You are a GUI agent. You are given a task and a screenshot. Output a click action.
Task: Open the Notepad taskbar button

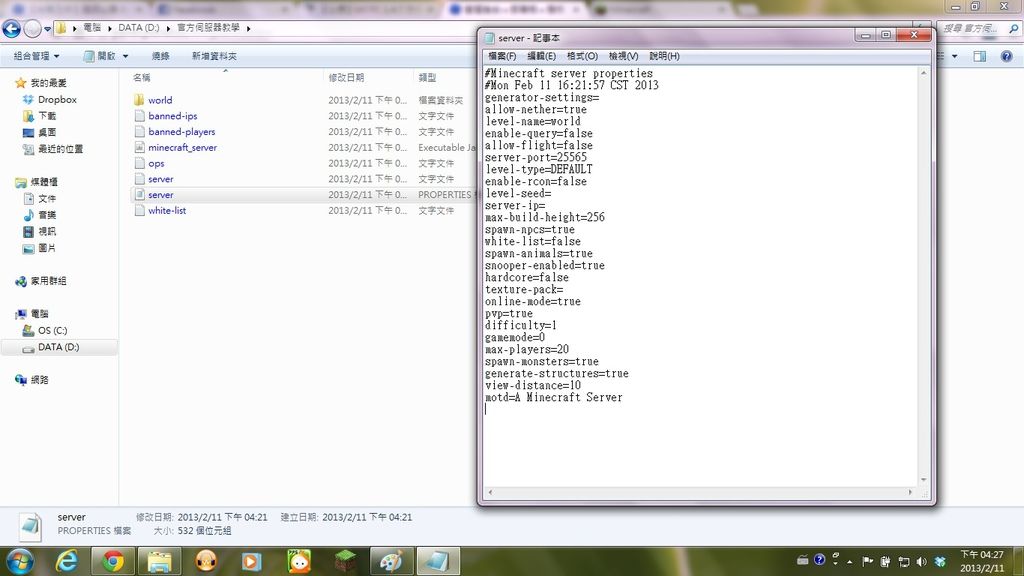coord(438,561)
